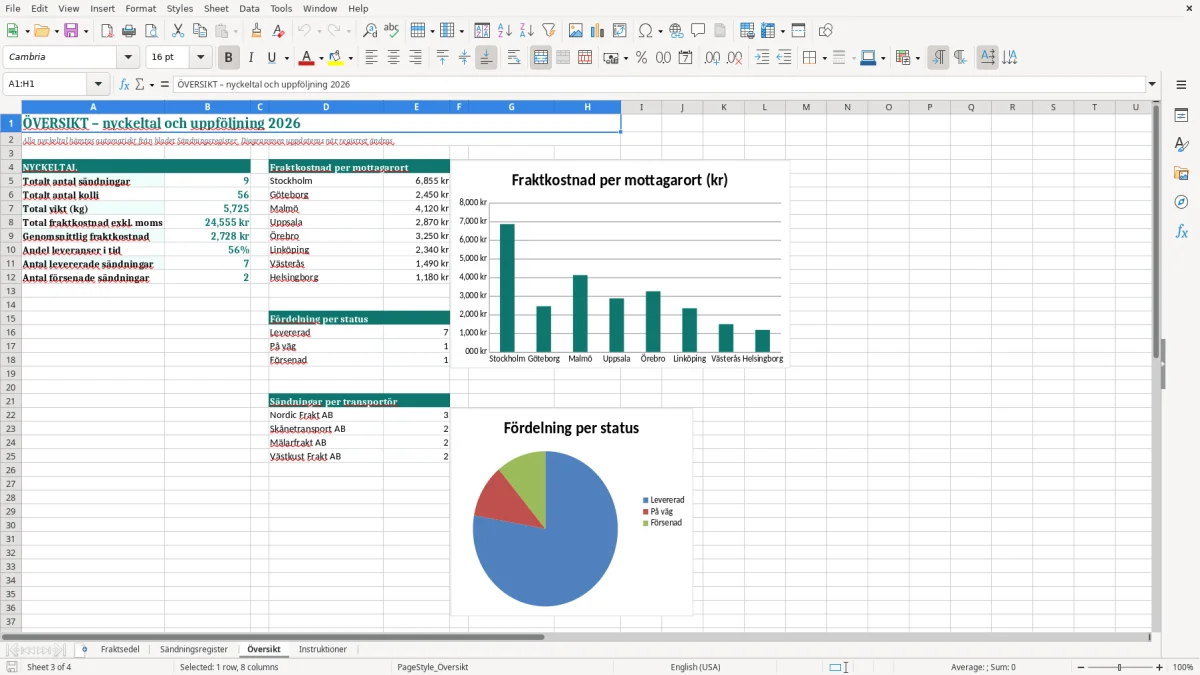Open Find and Replace icon
The width and height of the screenshot is (1200, 675).
pos(370,31)
